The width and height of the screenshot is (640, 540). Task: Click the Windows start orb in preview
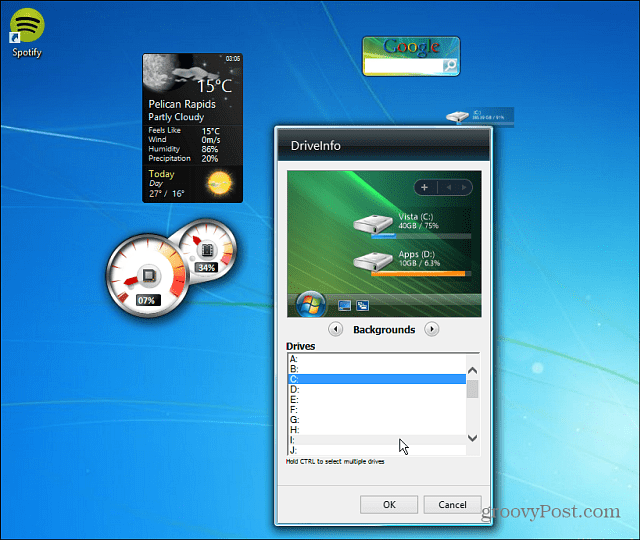(311, 304)
